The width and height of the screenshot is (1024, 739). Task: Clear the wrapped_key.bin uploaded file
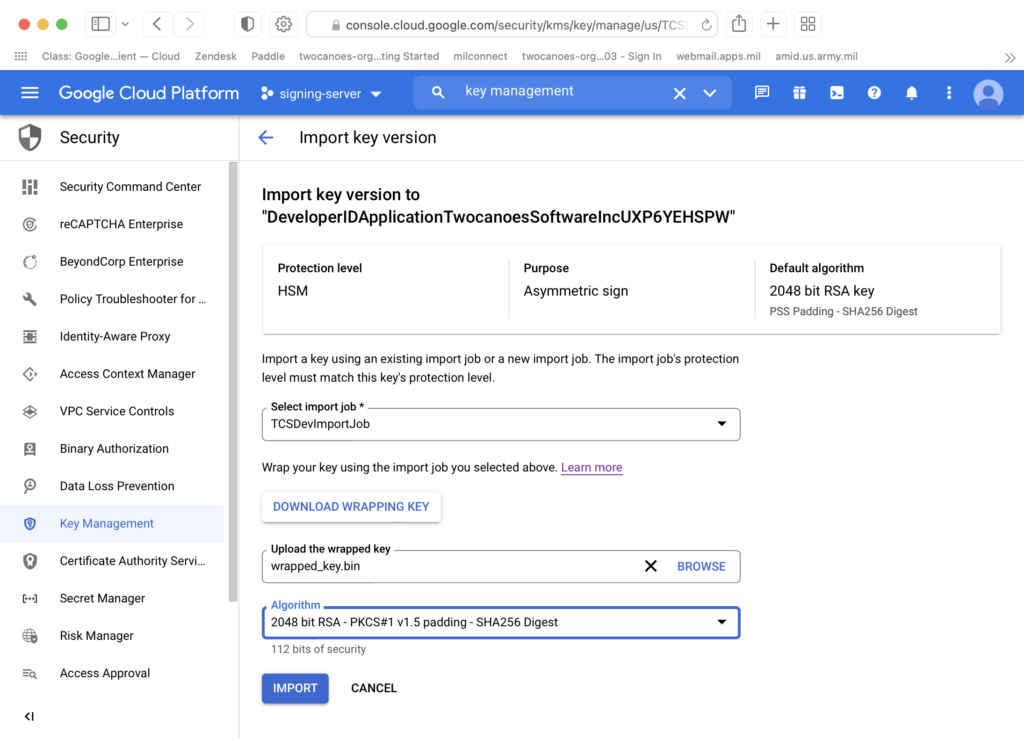tap(650, 566)
